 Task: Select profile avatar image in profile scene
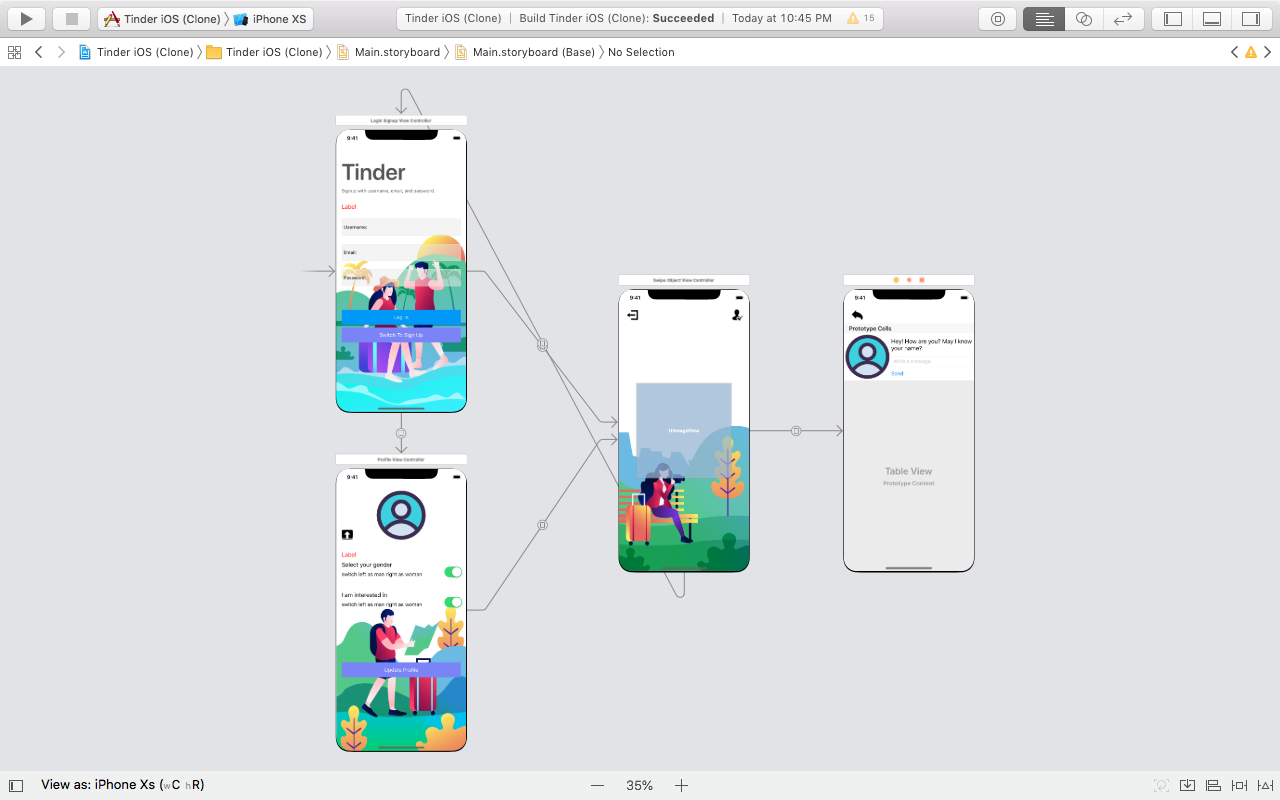(x=401, y=516)
